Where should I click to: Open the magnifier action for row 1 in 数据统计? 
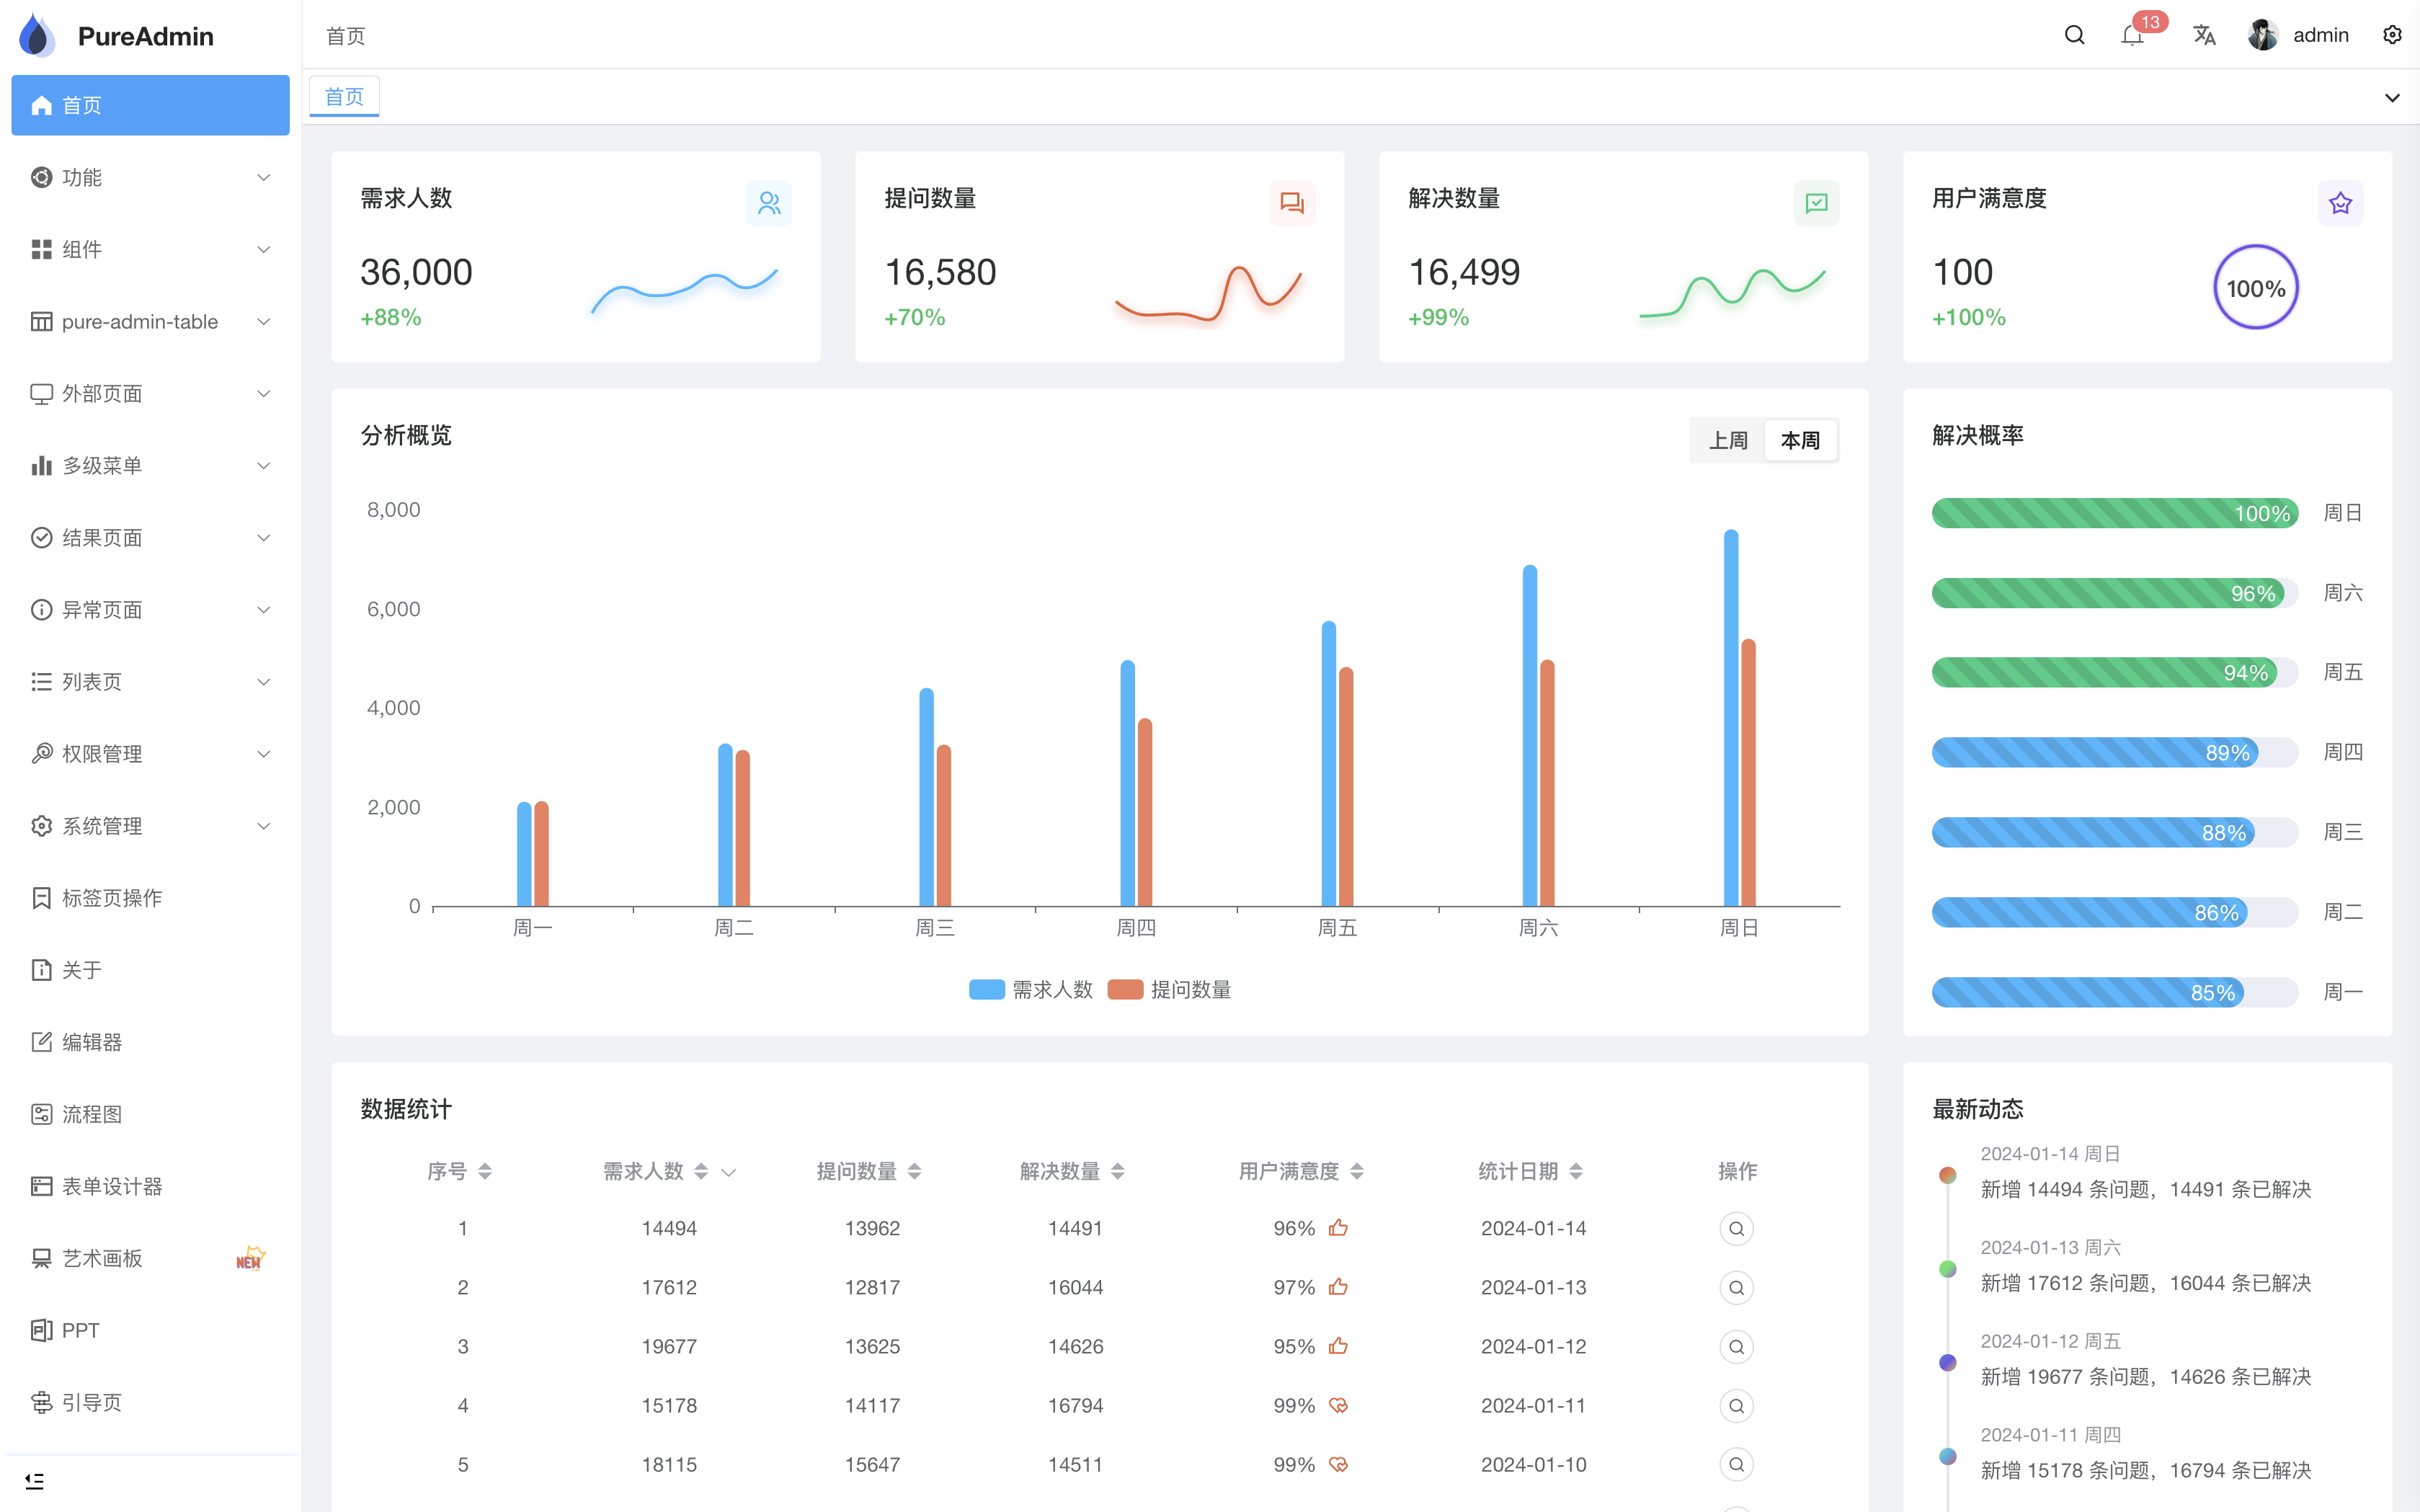[x=1737, y=1228]
